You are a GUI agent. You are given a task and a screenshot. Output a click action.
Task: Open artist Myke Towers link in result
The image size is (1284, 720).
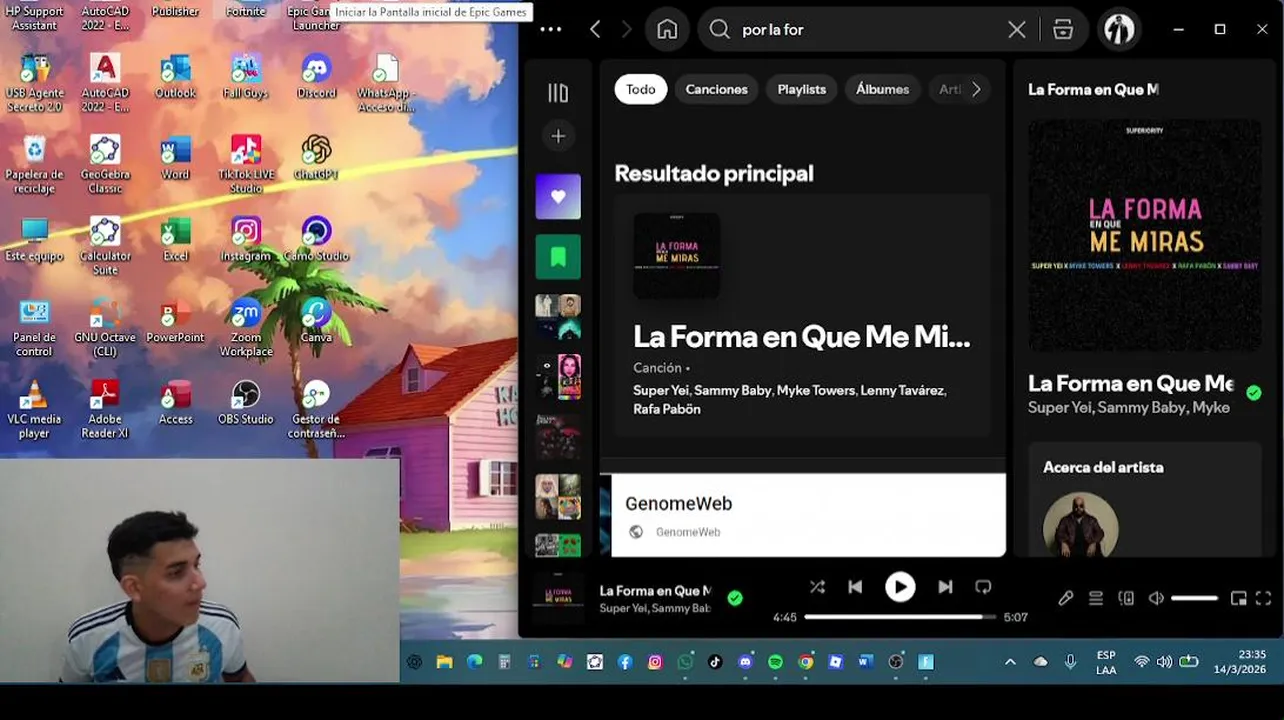pos(816,390)
